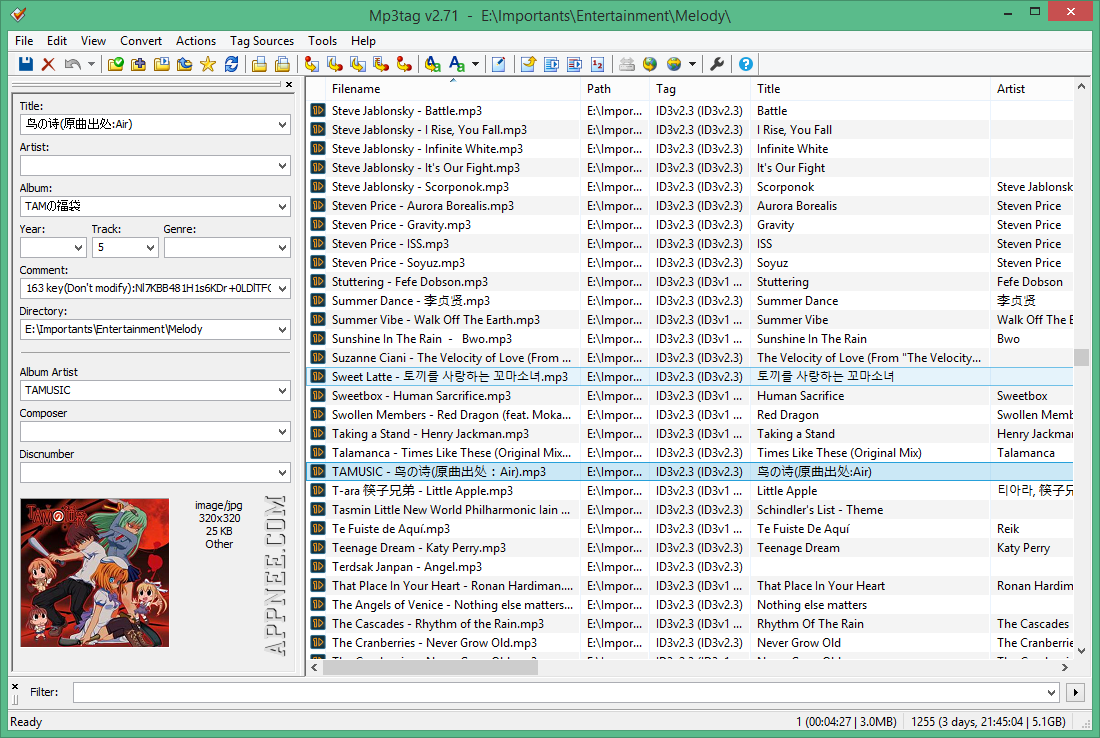The width and height of the screenshot is (1100, 738).
Task: Click the arrow button right of Filter box
Action: coord(1075,693)
